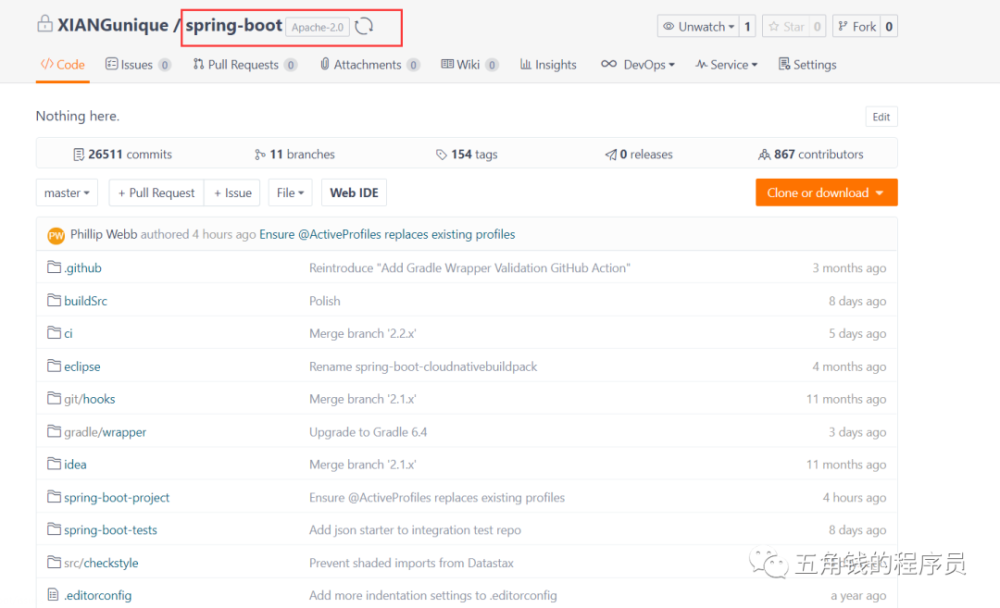The height and width of the screenshot is (608, 1000).
Task: Open the ci folder
Action: tap(68, 334)
